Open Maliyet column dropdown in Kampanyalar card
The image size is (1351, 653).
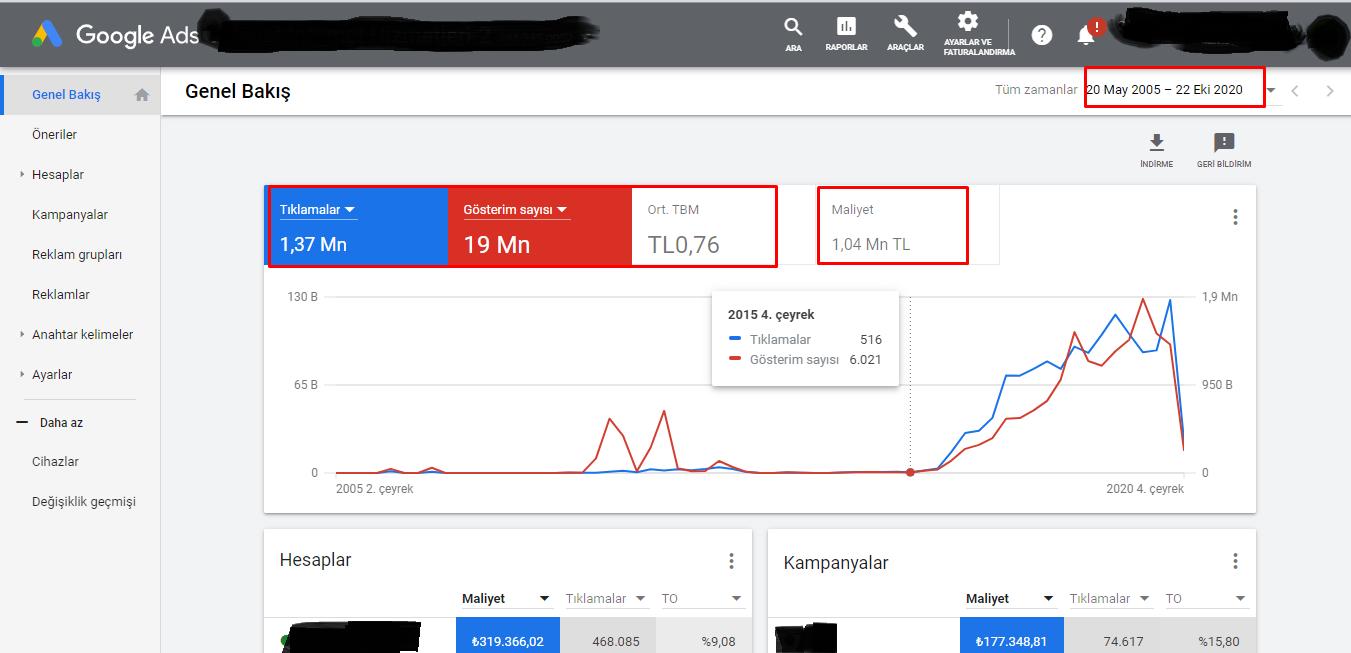pos(1011,599)
